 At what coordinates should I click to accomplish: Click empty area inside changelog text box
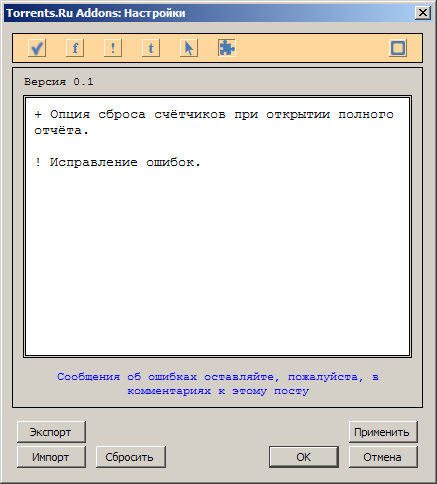(217, 260)
